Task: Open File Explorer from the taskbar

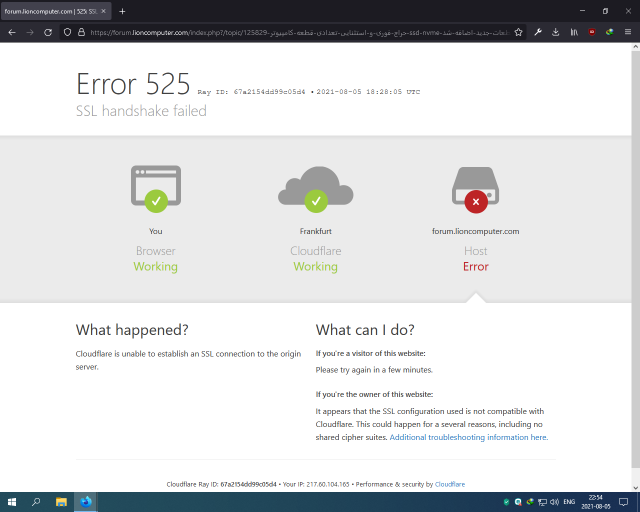Action: pos(61,501)
